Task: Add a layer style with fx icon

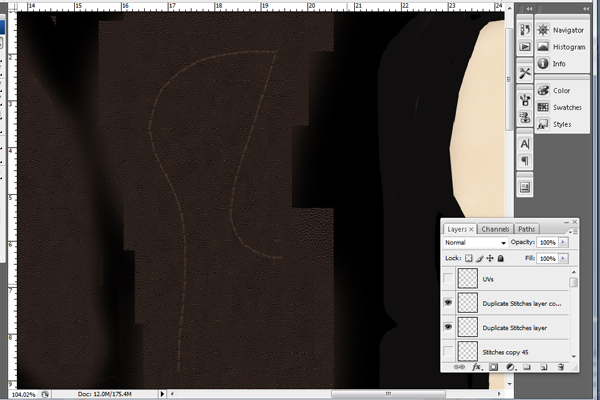Action: [476, 367]
